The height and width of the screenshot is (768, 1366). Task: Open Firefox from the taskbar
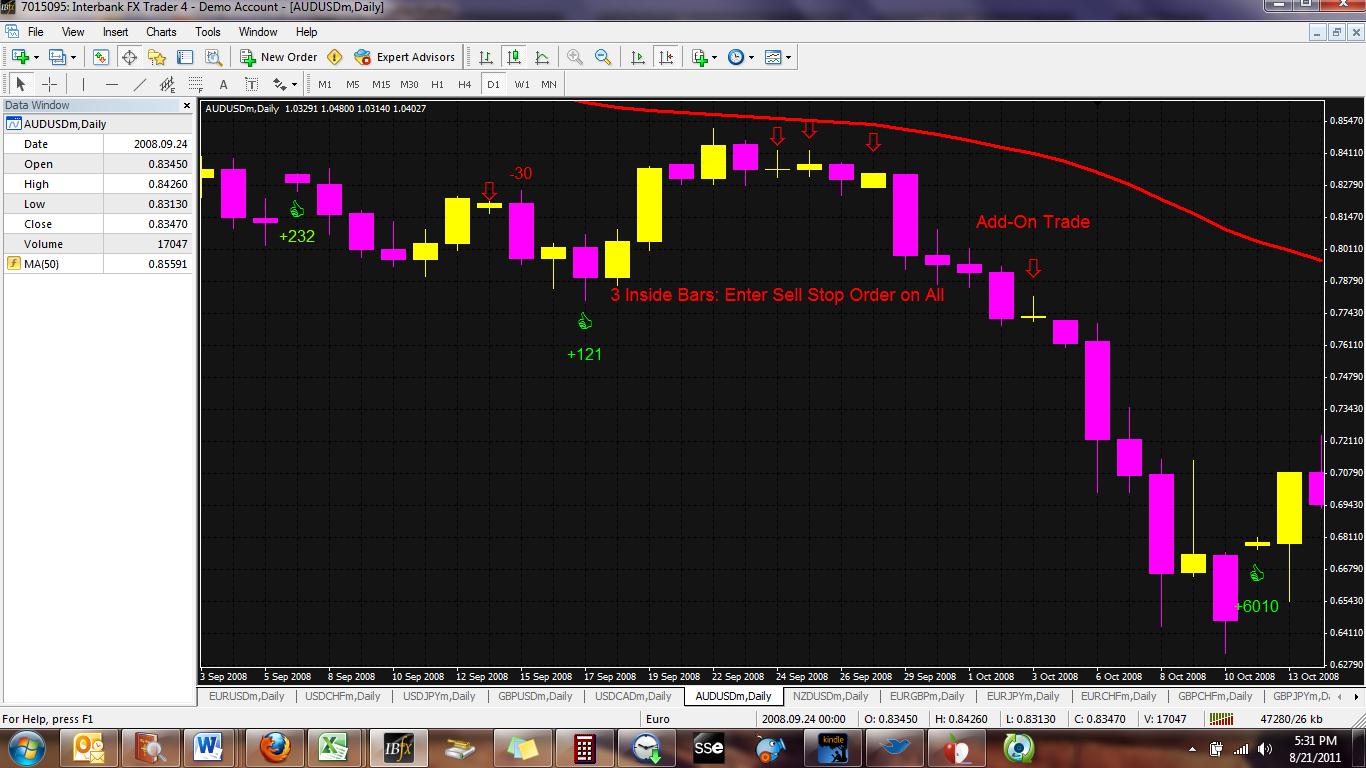[273, 748]
